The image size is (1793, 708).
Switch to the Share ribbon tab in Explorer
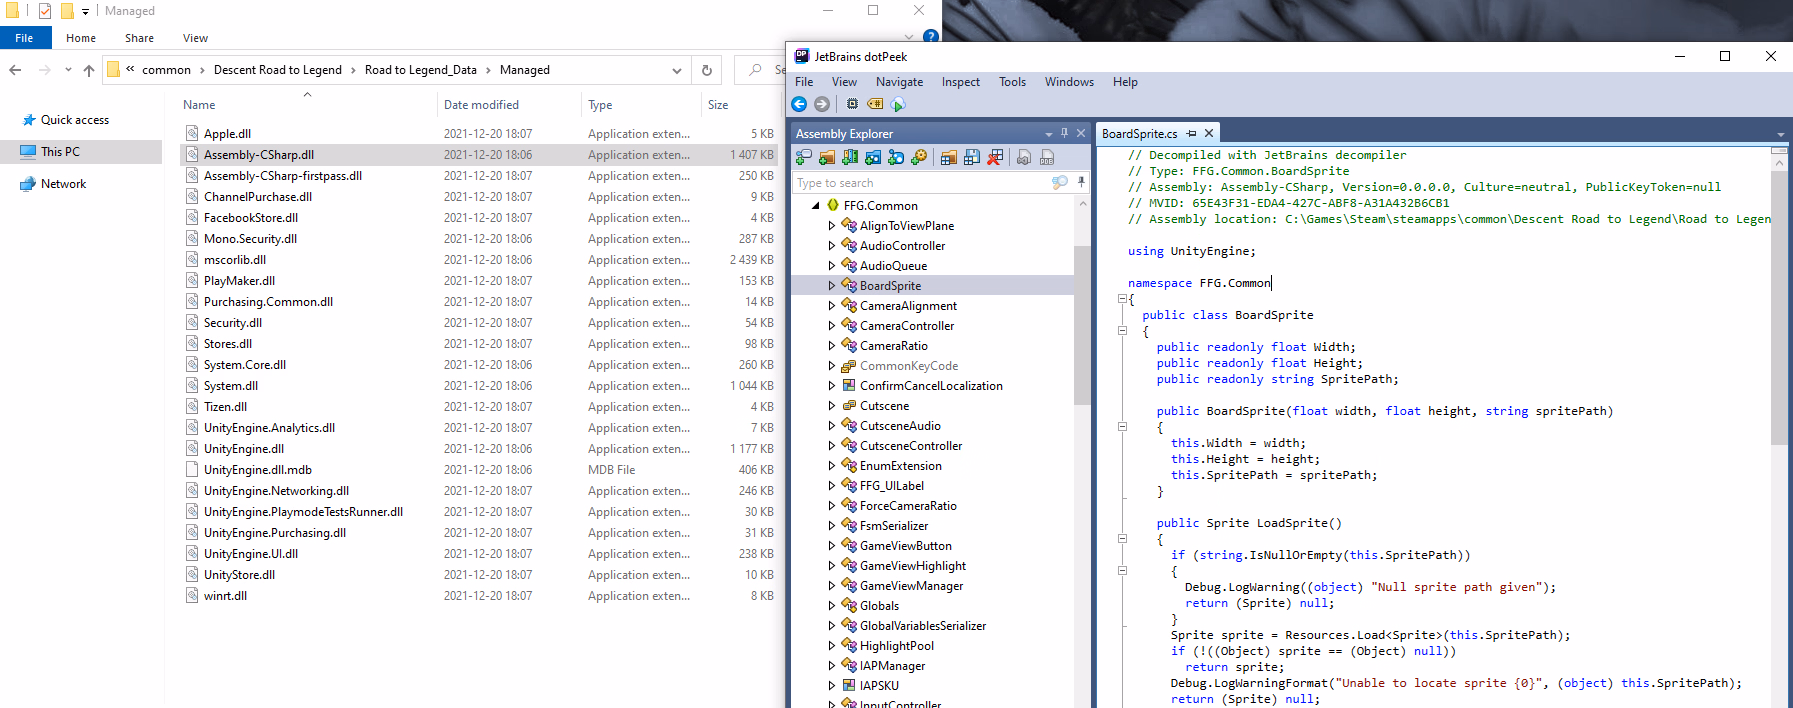coord(140,38)
